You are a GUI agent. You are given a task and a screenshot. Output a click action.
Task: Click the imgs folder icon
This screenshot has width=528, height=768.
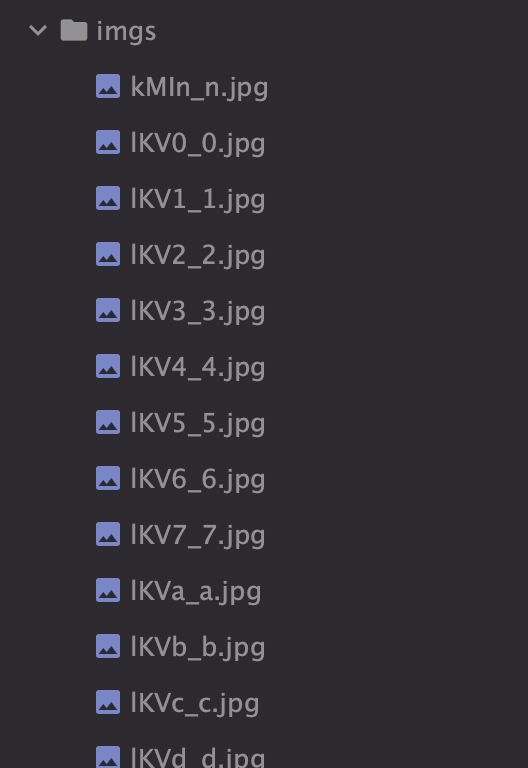pos(74,30)
